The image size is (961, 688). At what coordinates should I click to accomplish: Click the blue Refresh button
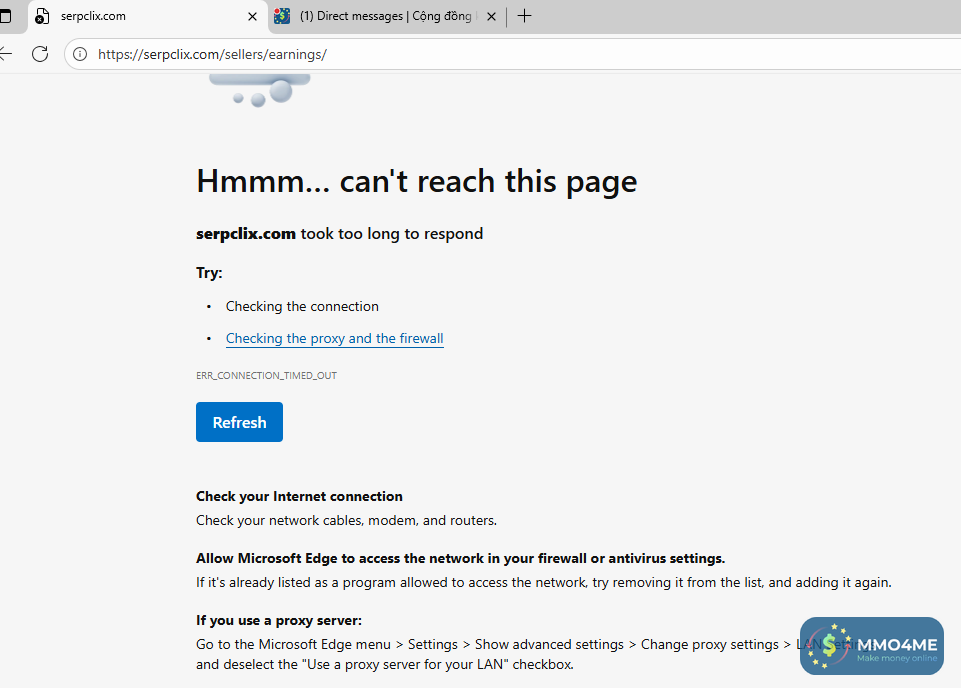[239, 422]
